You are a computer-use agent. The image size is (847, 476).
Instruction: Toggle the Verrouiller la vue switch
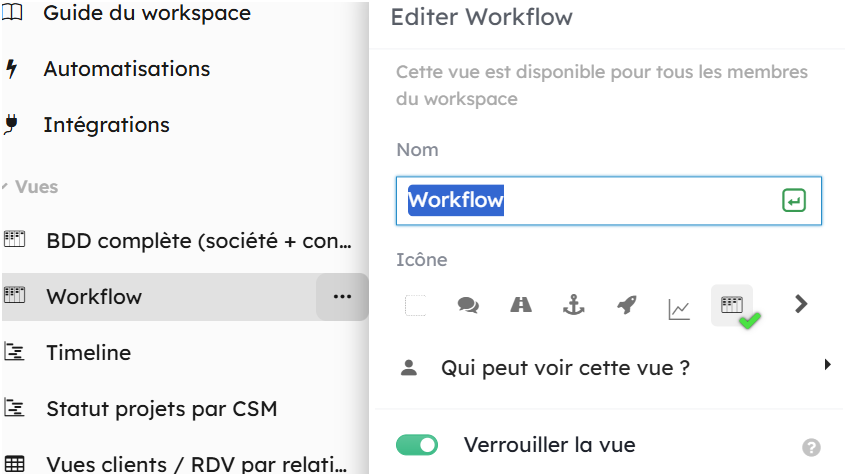pyautogui.click(x=417, y=445)
